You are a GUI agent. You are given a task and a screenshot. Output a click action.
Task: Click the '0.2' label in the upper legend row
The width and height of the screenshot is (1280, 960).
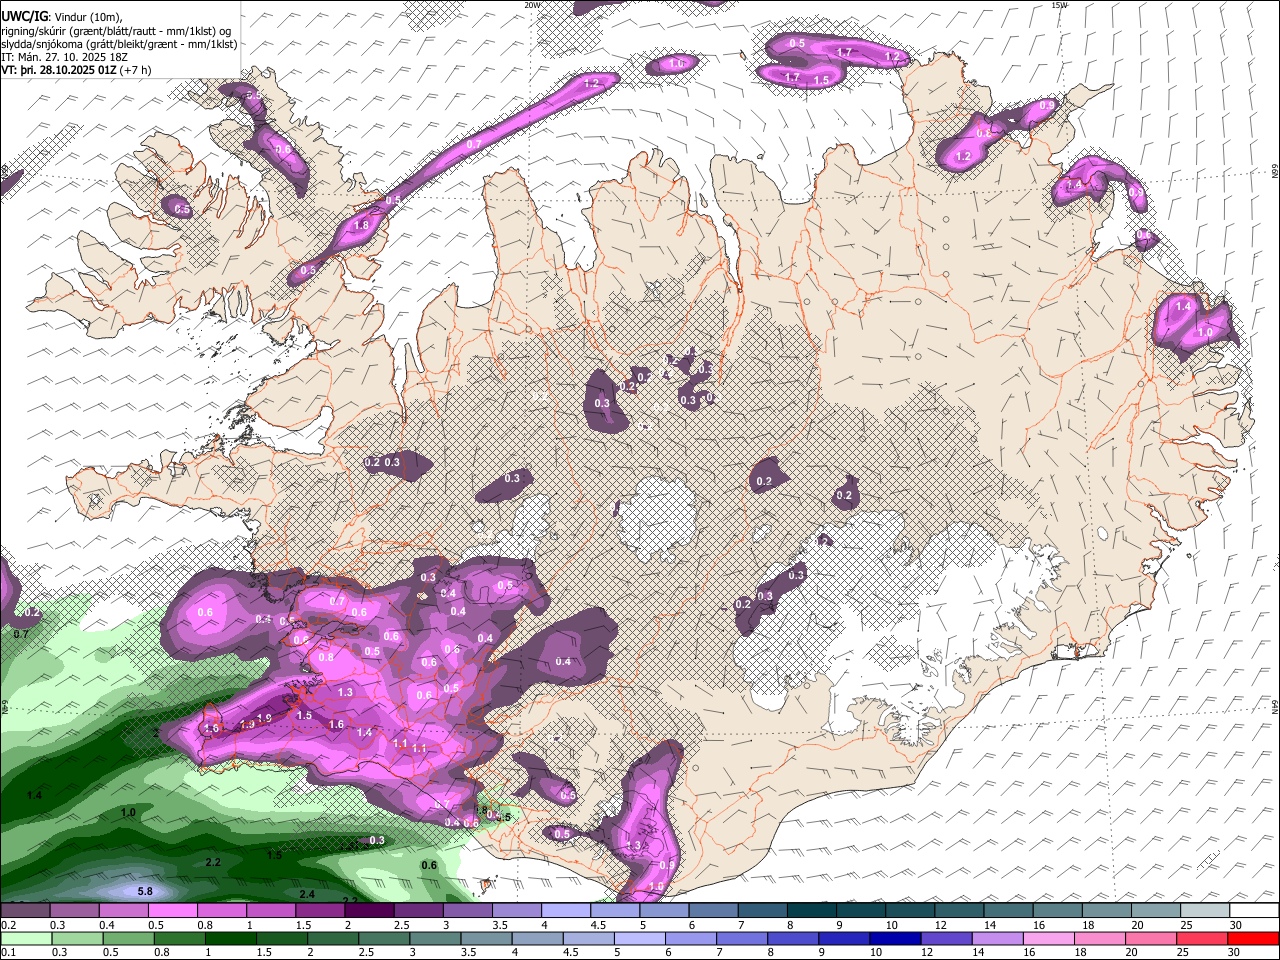[8, 925]
